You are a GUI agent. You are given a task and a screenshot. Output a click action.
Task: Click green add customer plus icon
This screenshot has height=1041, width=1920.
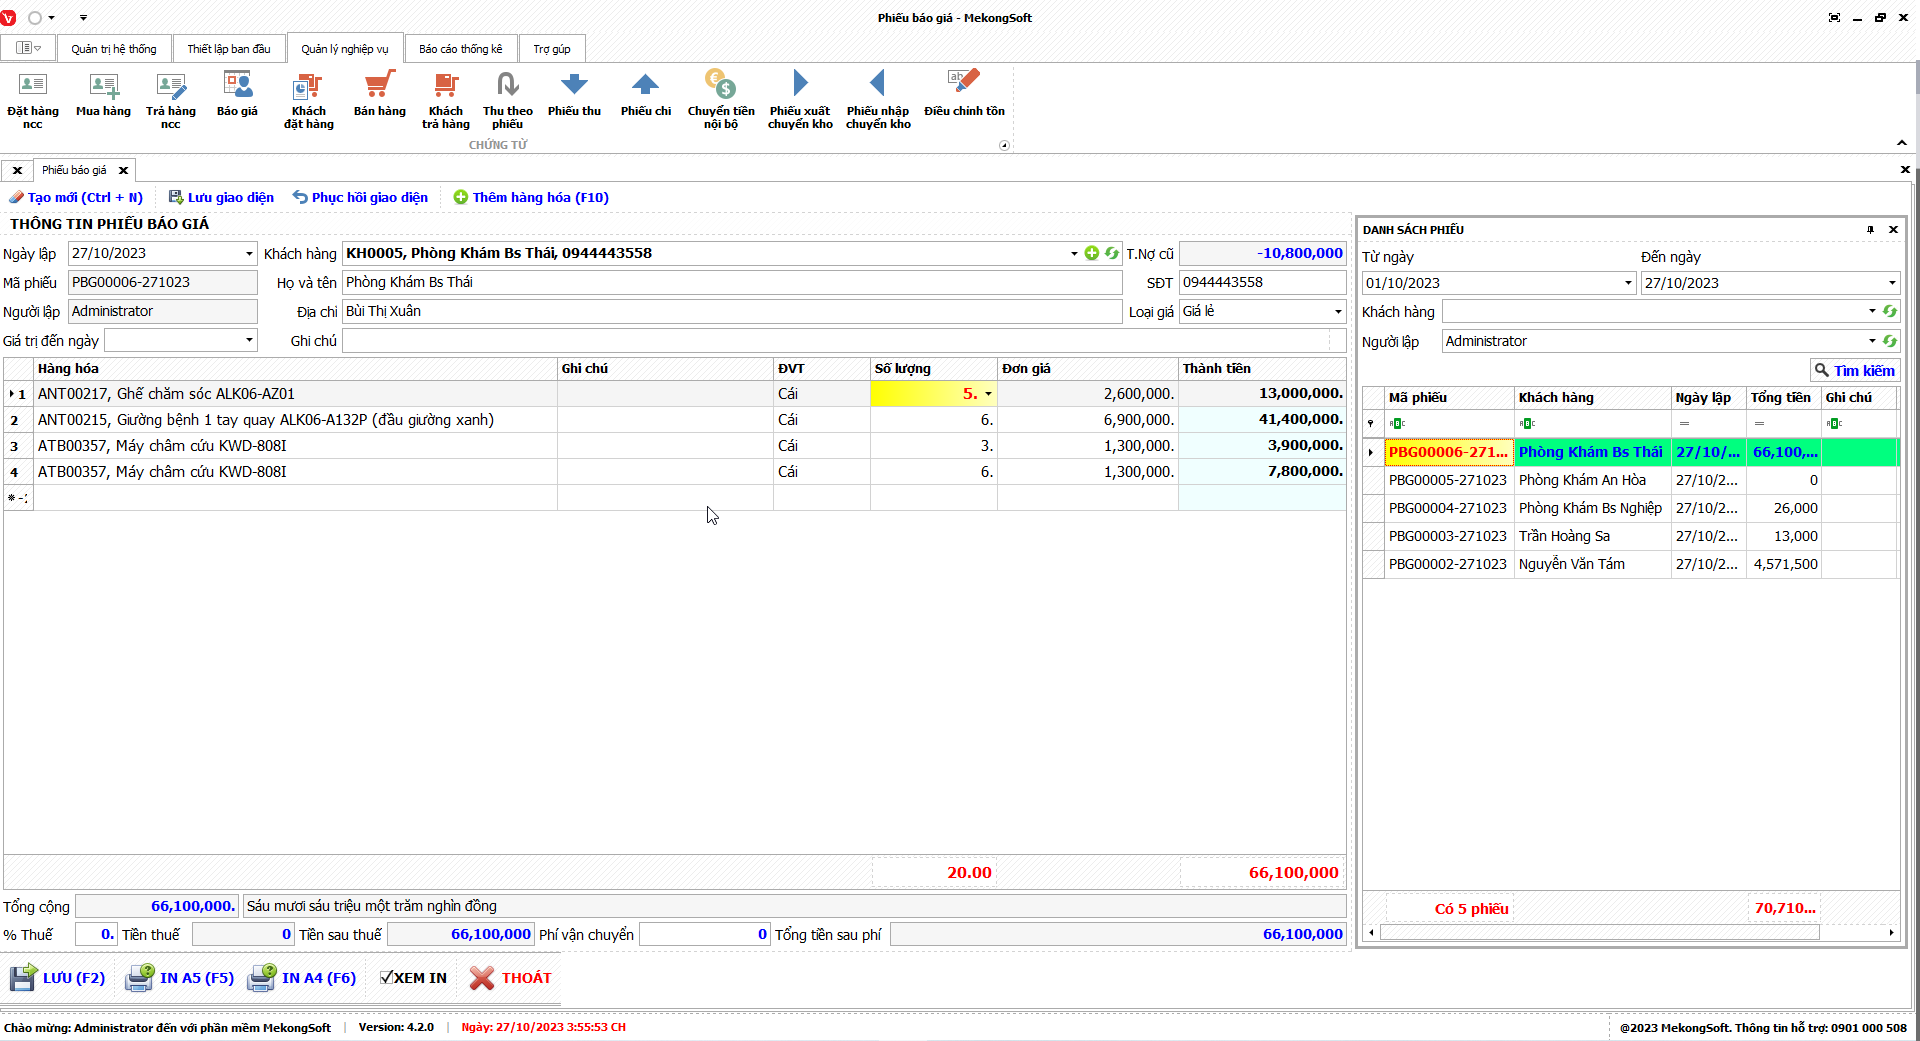point(1092,254)
